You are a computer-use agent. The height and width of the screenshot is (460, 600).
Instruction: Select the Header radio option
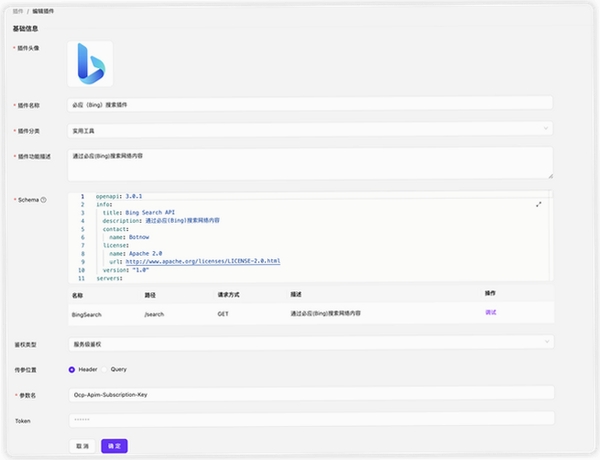(72, 370)
